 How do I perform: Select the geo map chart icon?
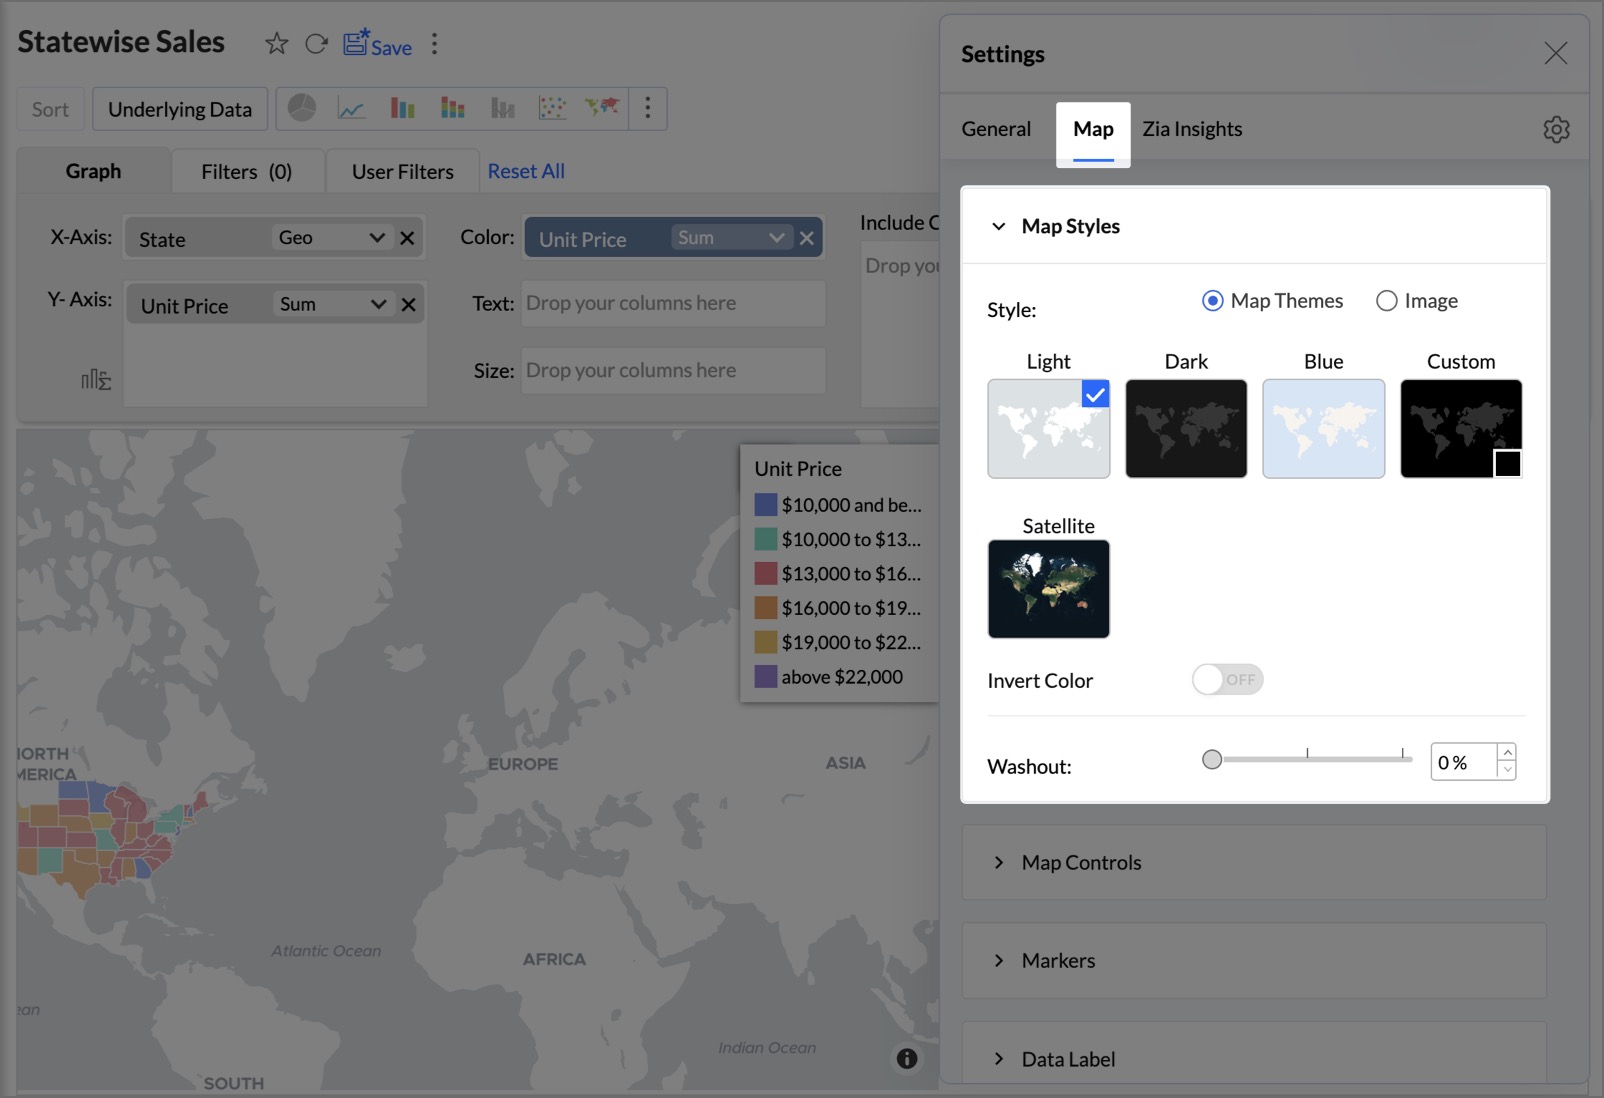602,107
